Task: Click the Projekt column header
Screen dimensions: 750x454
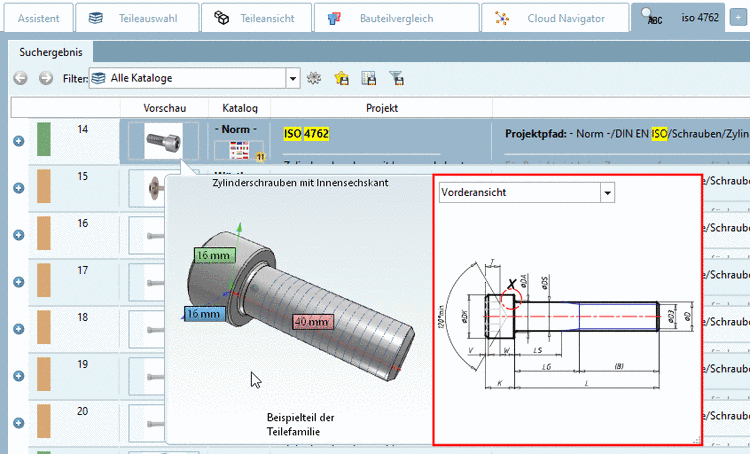Action: point(382,108)
